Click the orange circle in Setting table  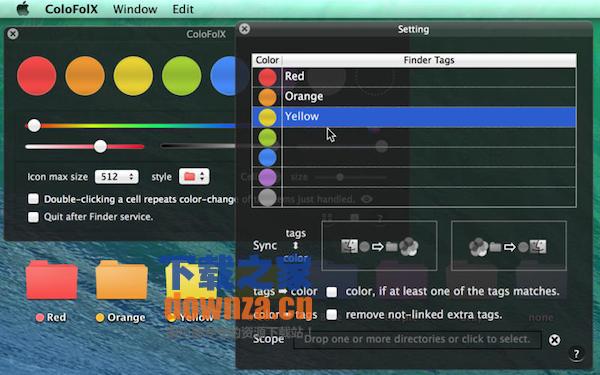click(267, 97)
